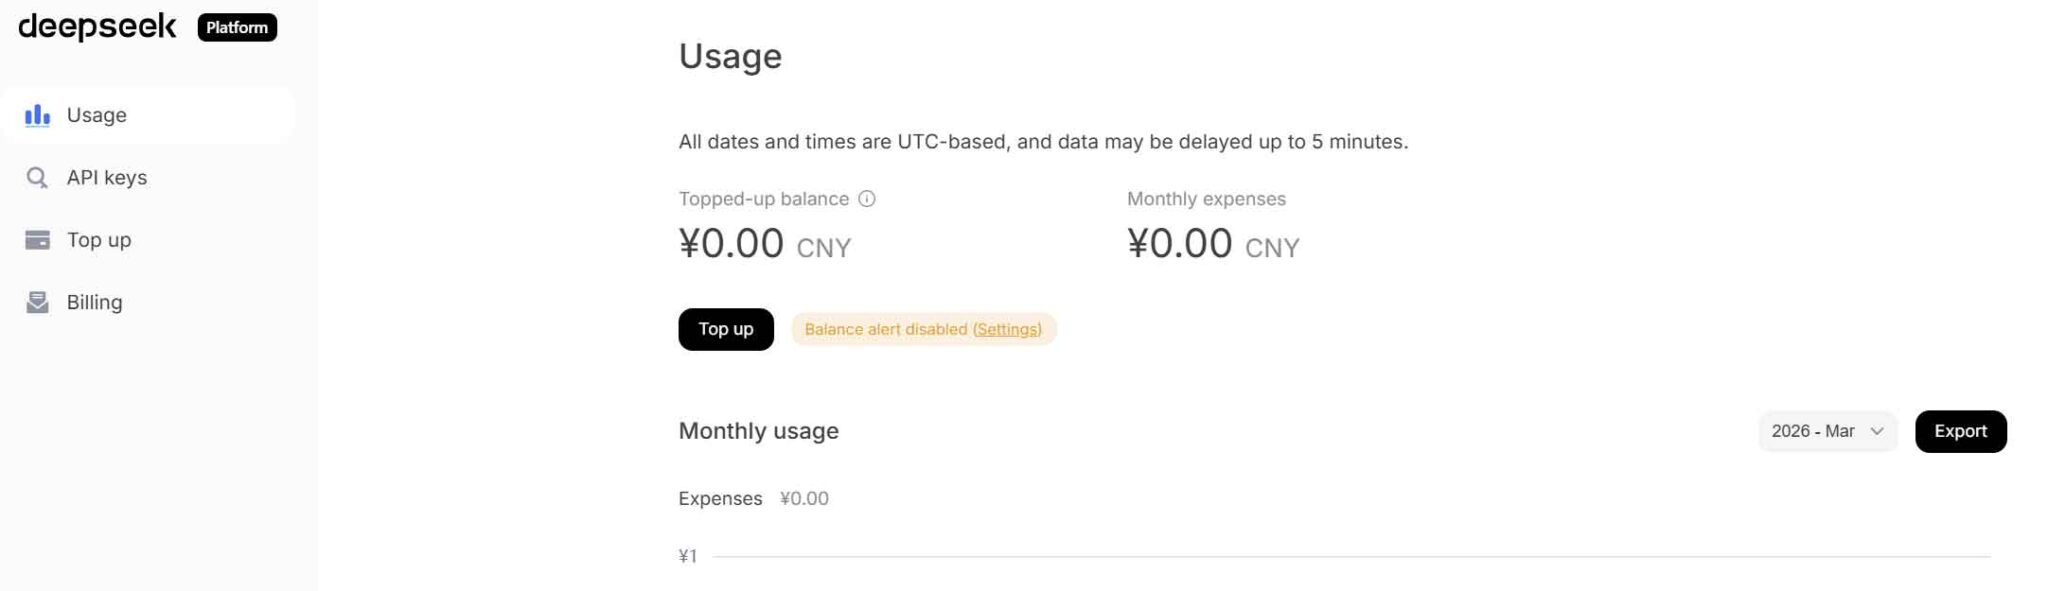Open the API keys sidebar menu item
The height and width of the screenshot is (591, 2048).
coord(107,178)
